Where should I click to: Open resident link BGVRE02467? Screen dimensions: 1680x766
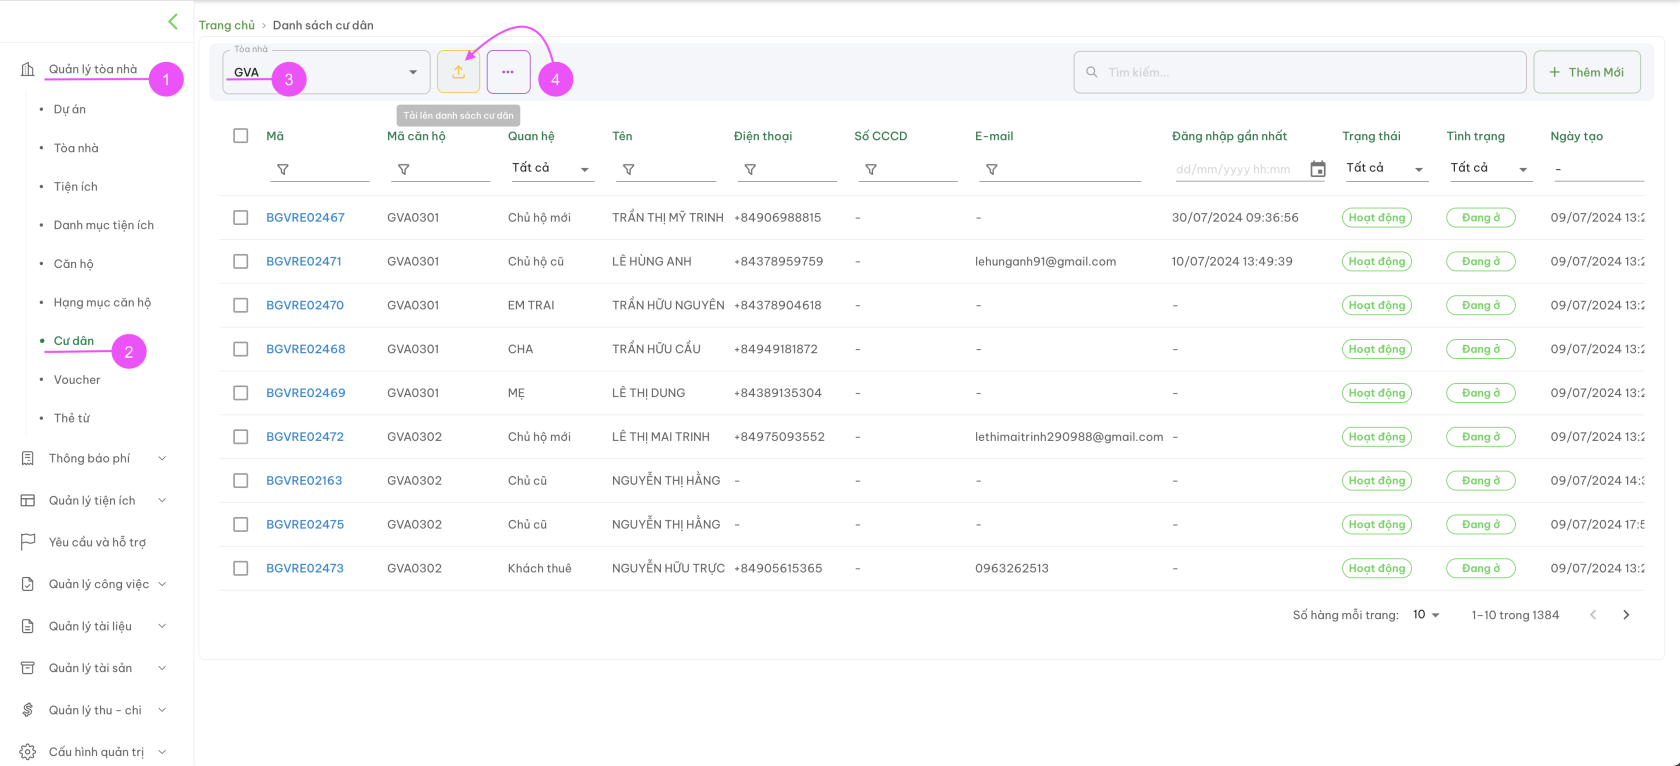coord(305,217)
